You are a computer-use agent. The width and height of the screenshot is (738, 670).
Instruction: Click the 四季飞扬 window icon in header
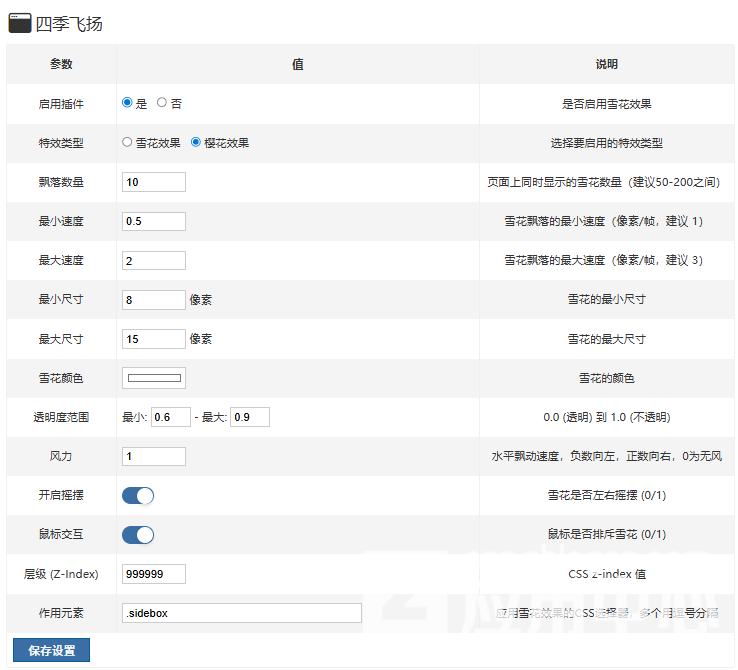pos(19,23)
